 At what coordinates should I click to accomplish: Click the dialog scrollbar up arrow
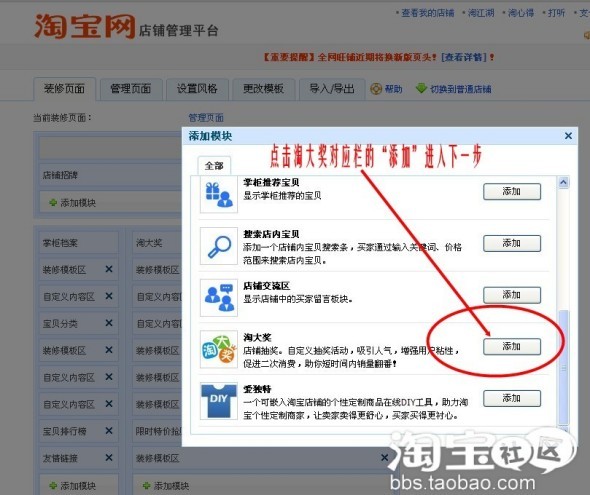563,182
